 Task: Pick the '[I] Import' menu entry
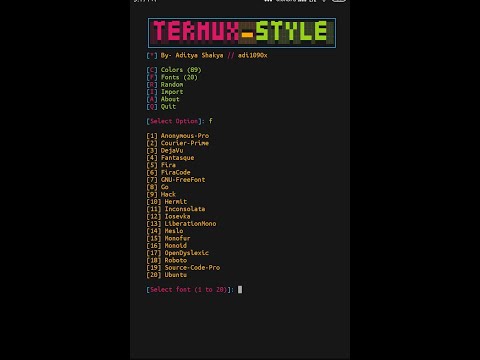[165, 92]
